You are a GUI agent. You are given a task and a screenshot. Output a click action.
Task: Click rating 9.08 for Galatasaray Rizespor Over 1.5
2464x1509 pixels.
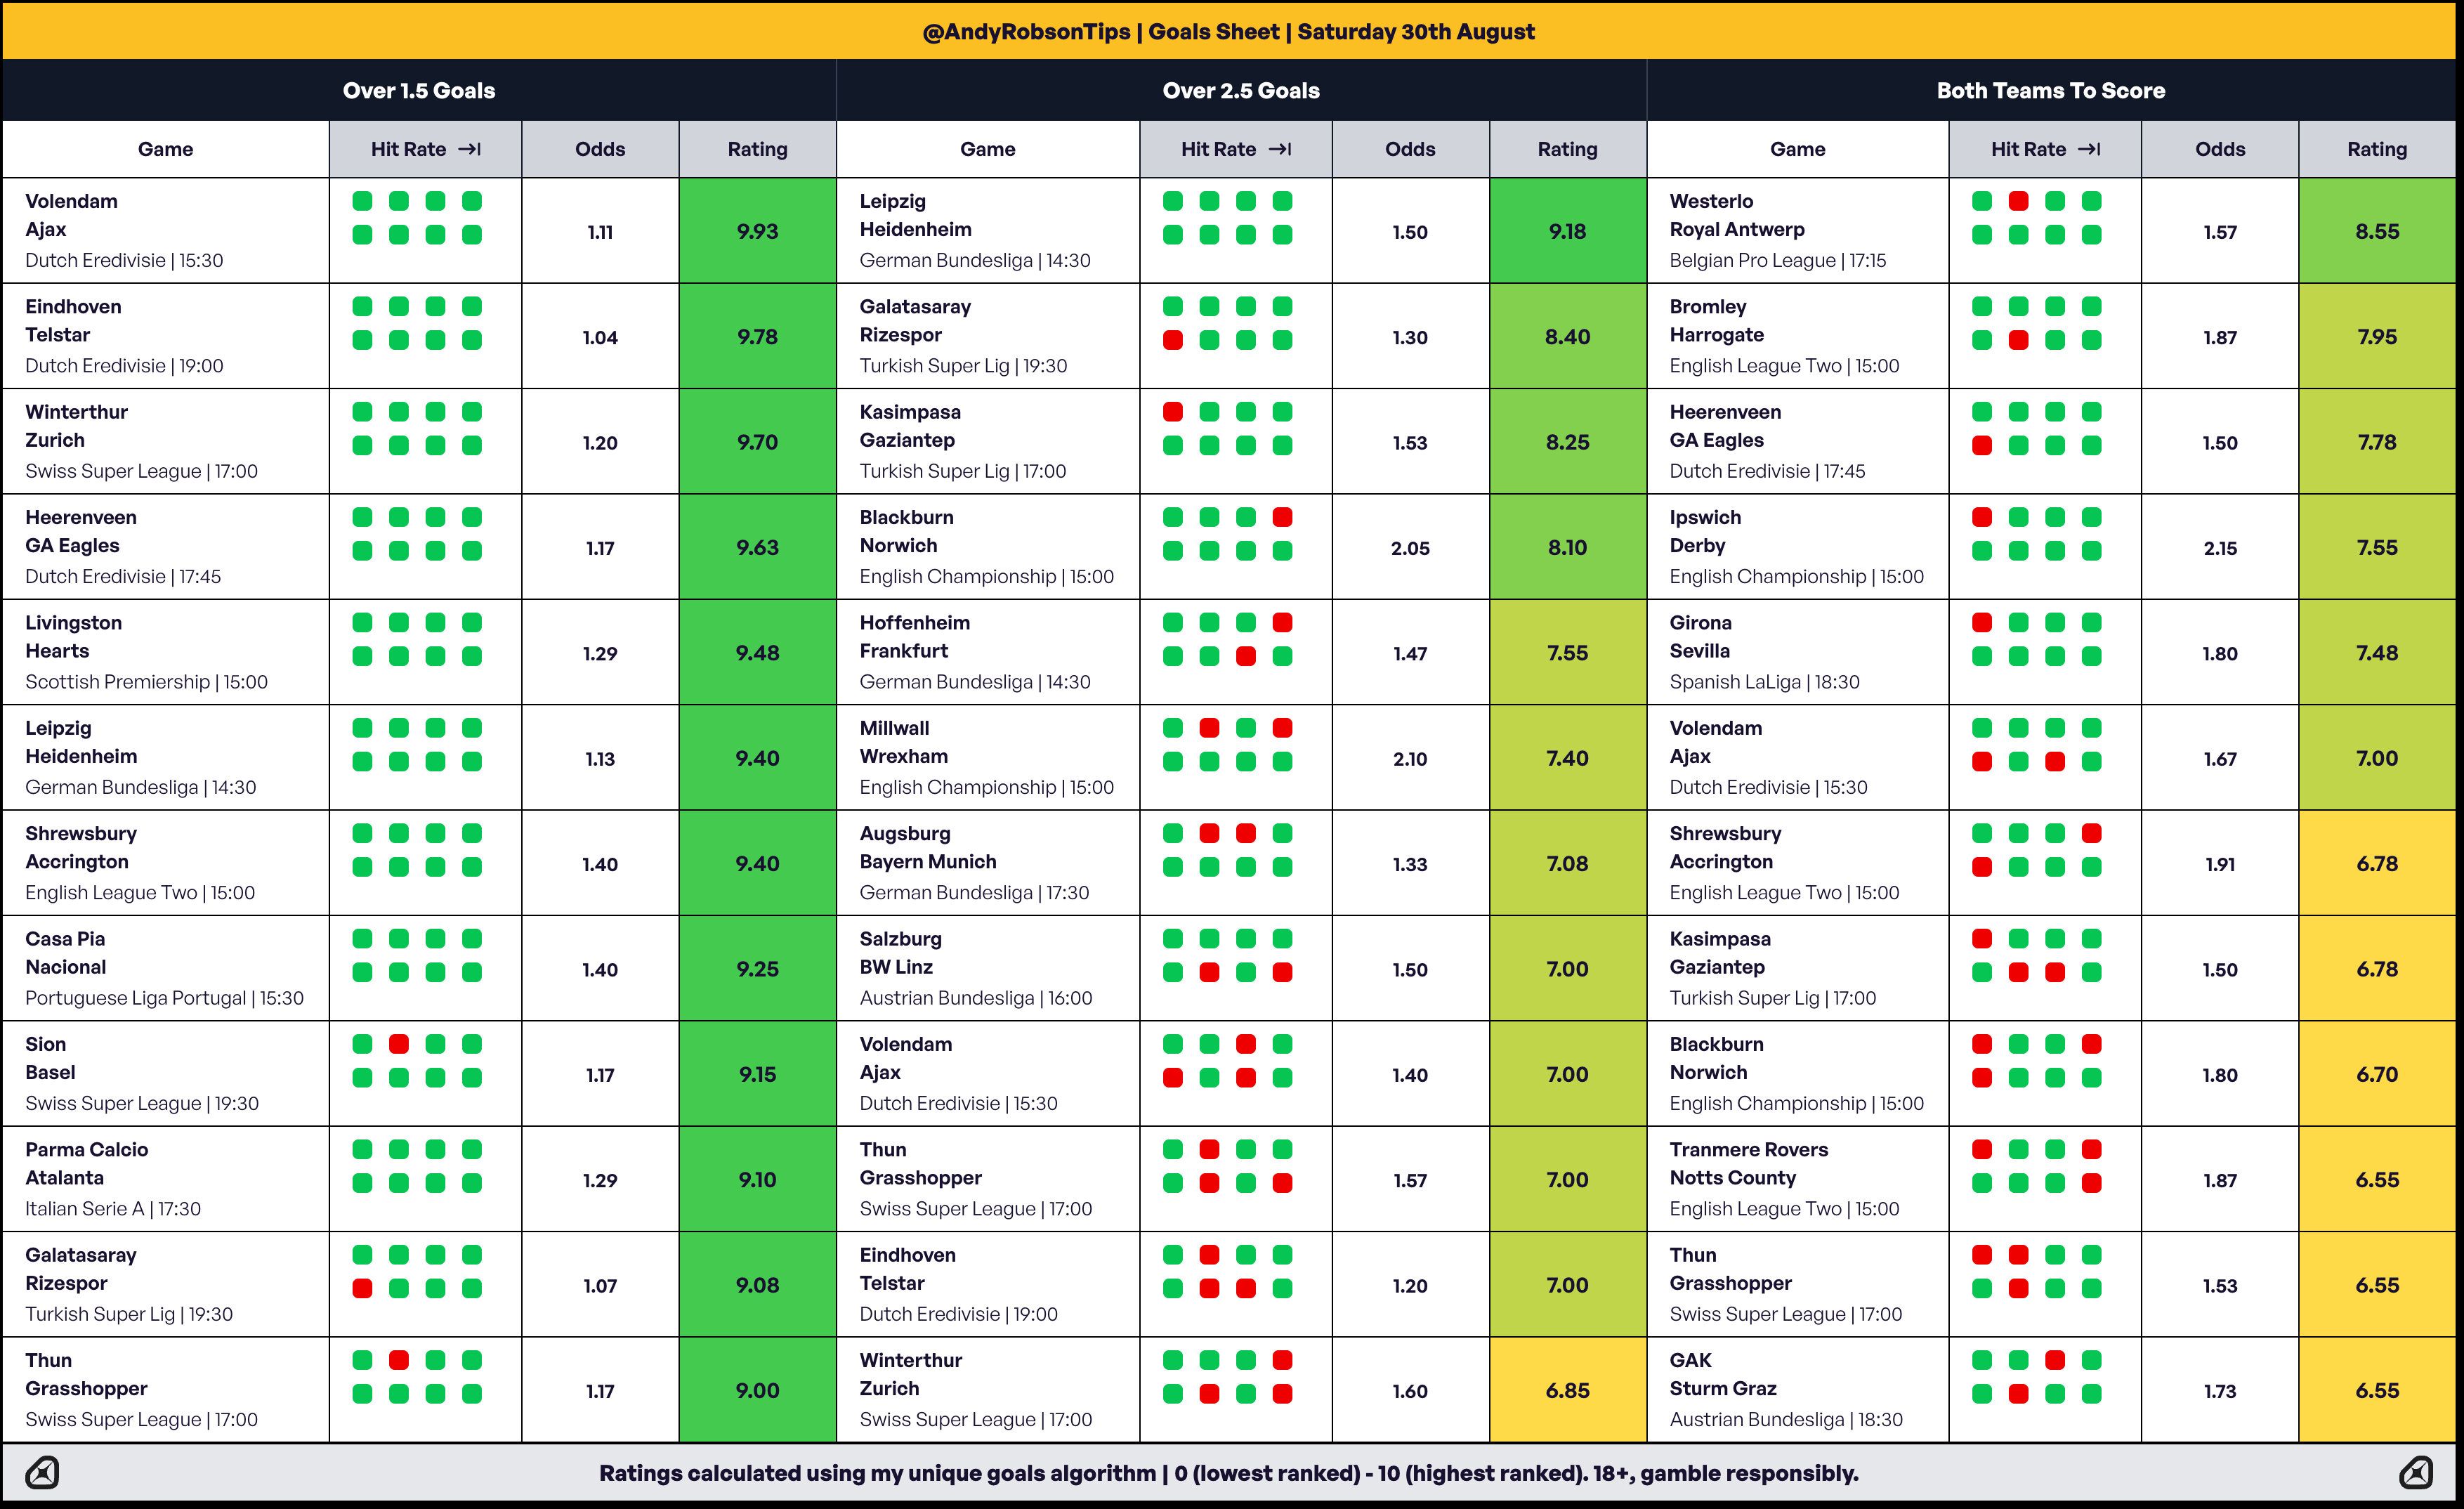[x=757, y=1285]
